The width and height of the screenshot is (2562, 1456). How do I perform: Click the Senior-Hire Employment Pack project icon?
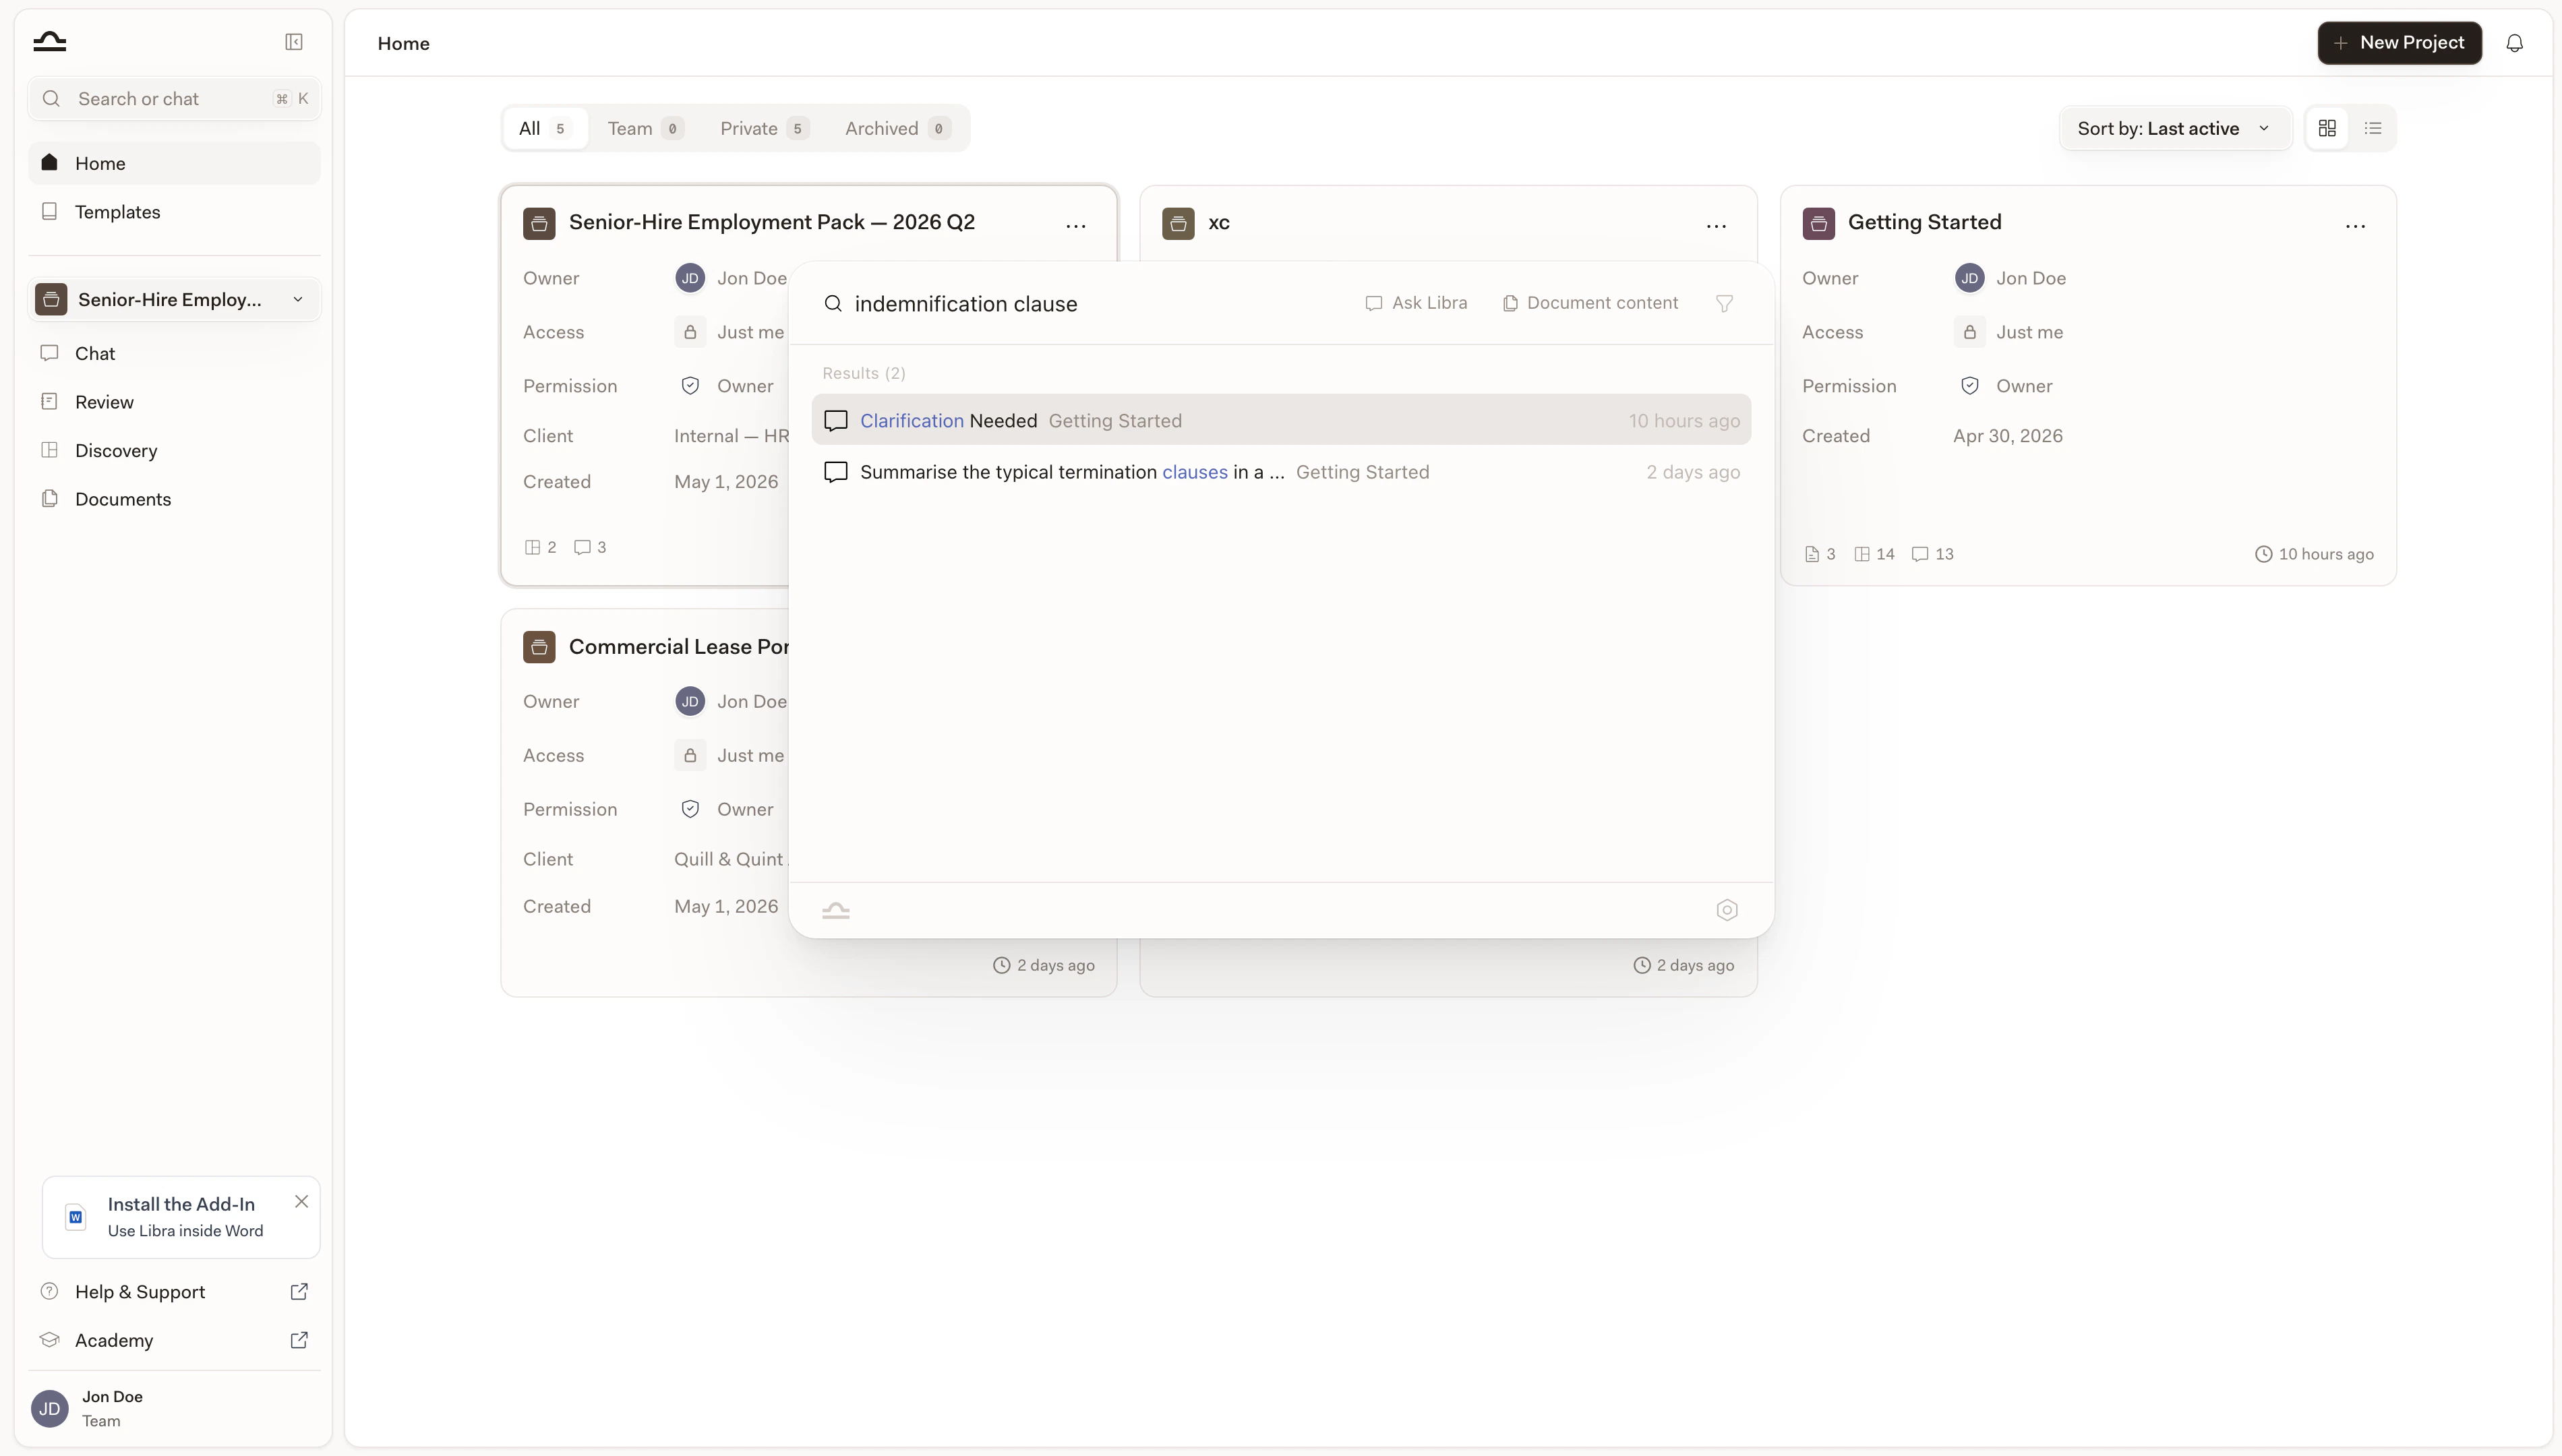point(539,223)
